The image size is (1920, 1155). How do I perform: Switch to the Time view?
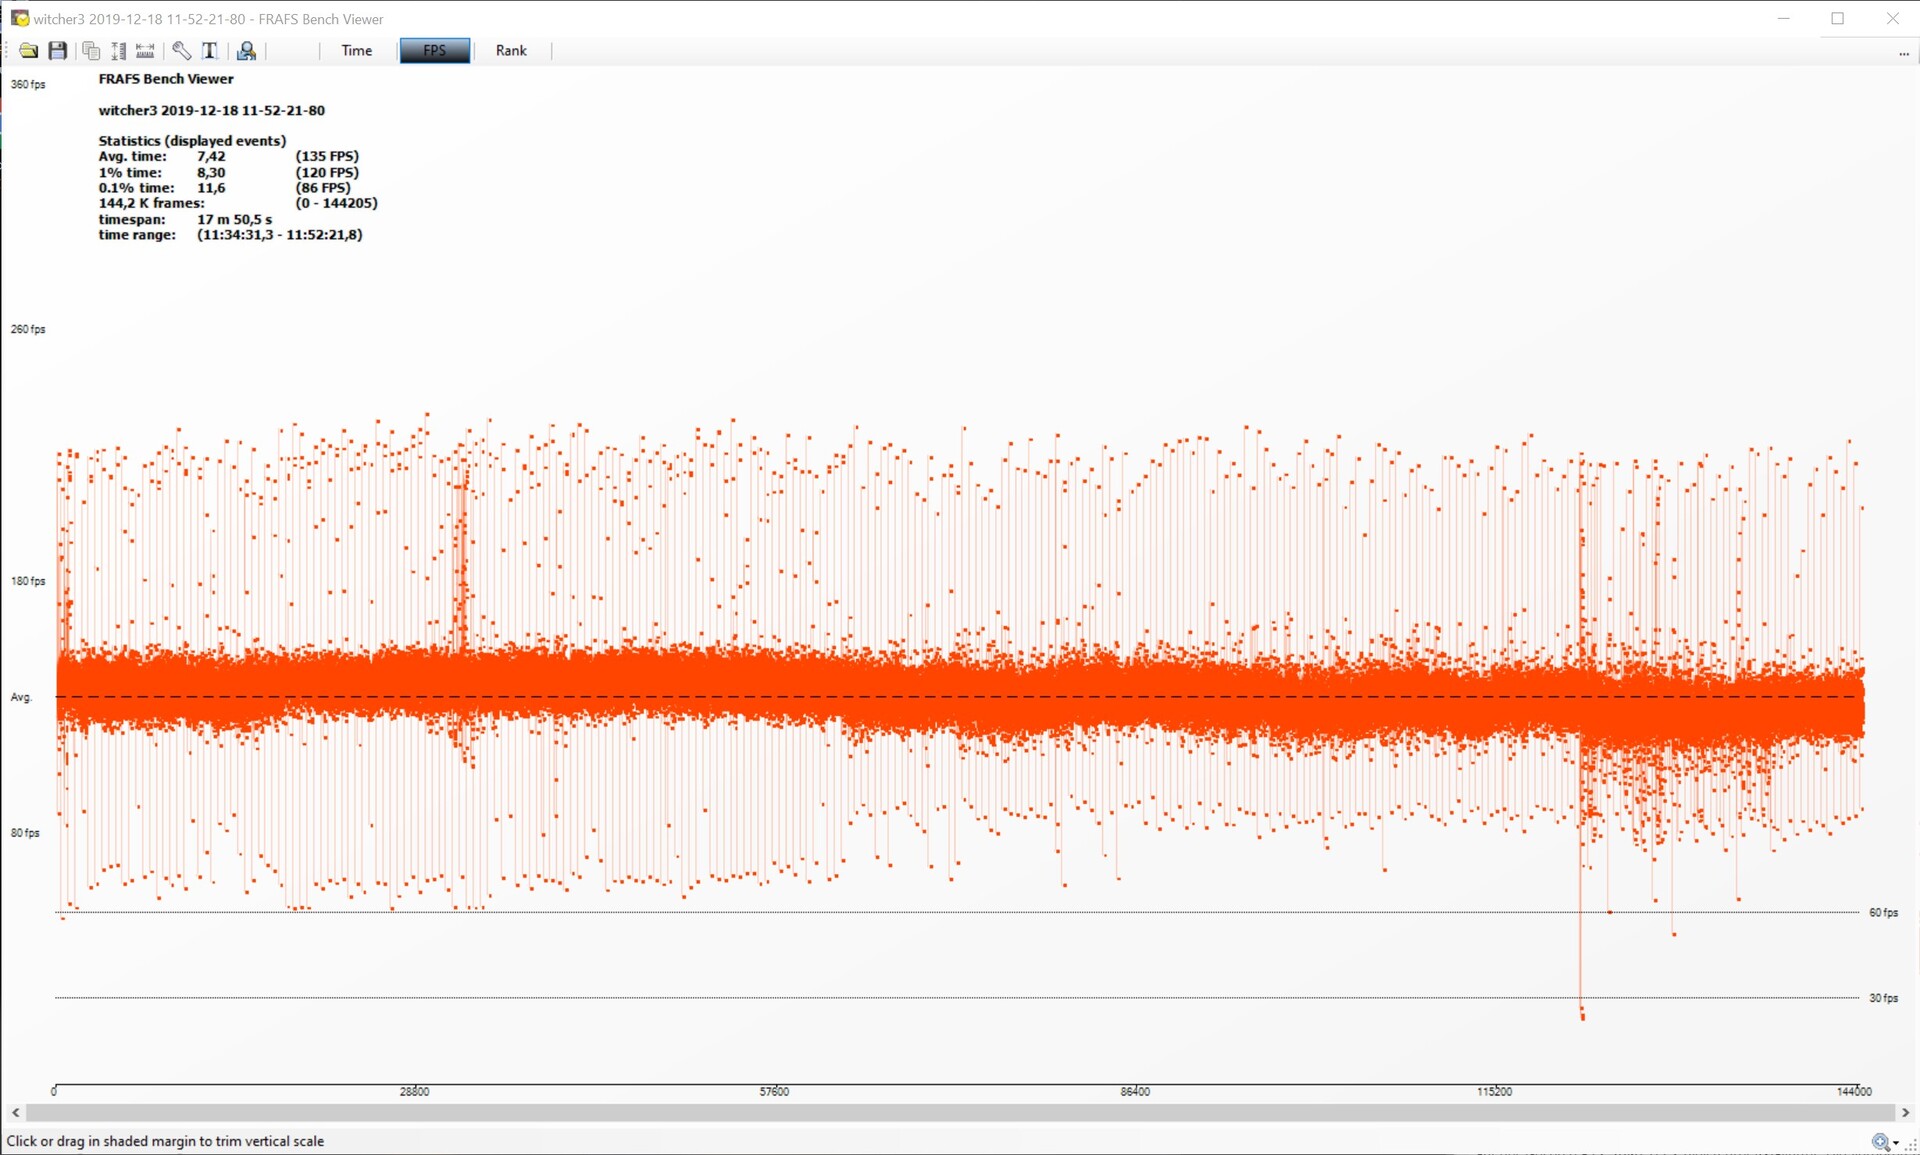coord(356,51)
